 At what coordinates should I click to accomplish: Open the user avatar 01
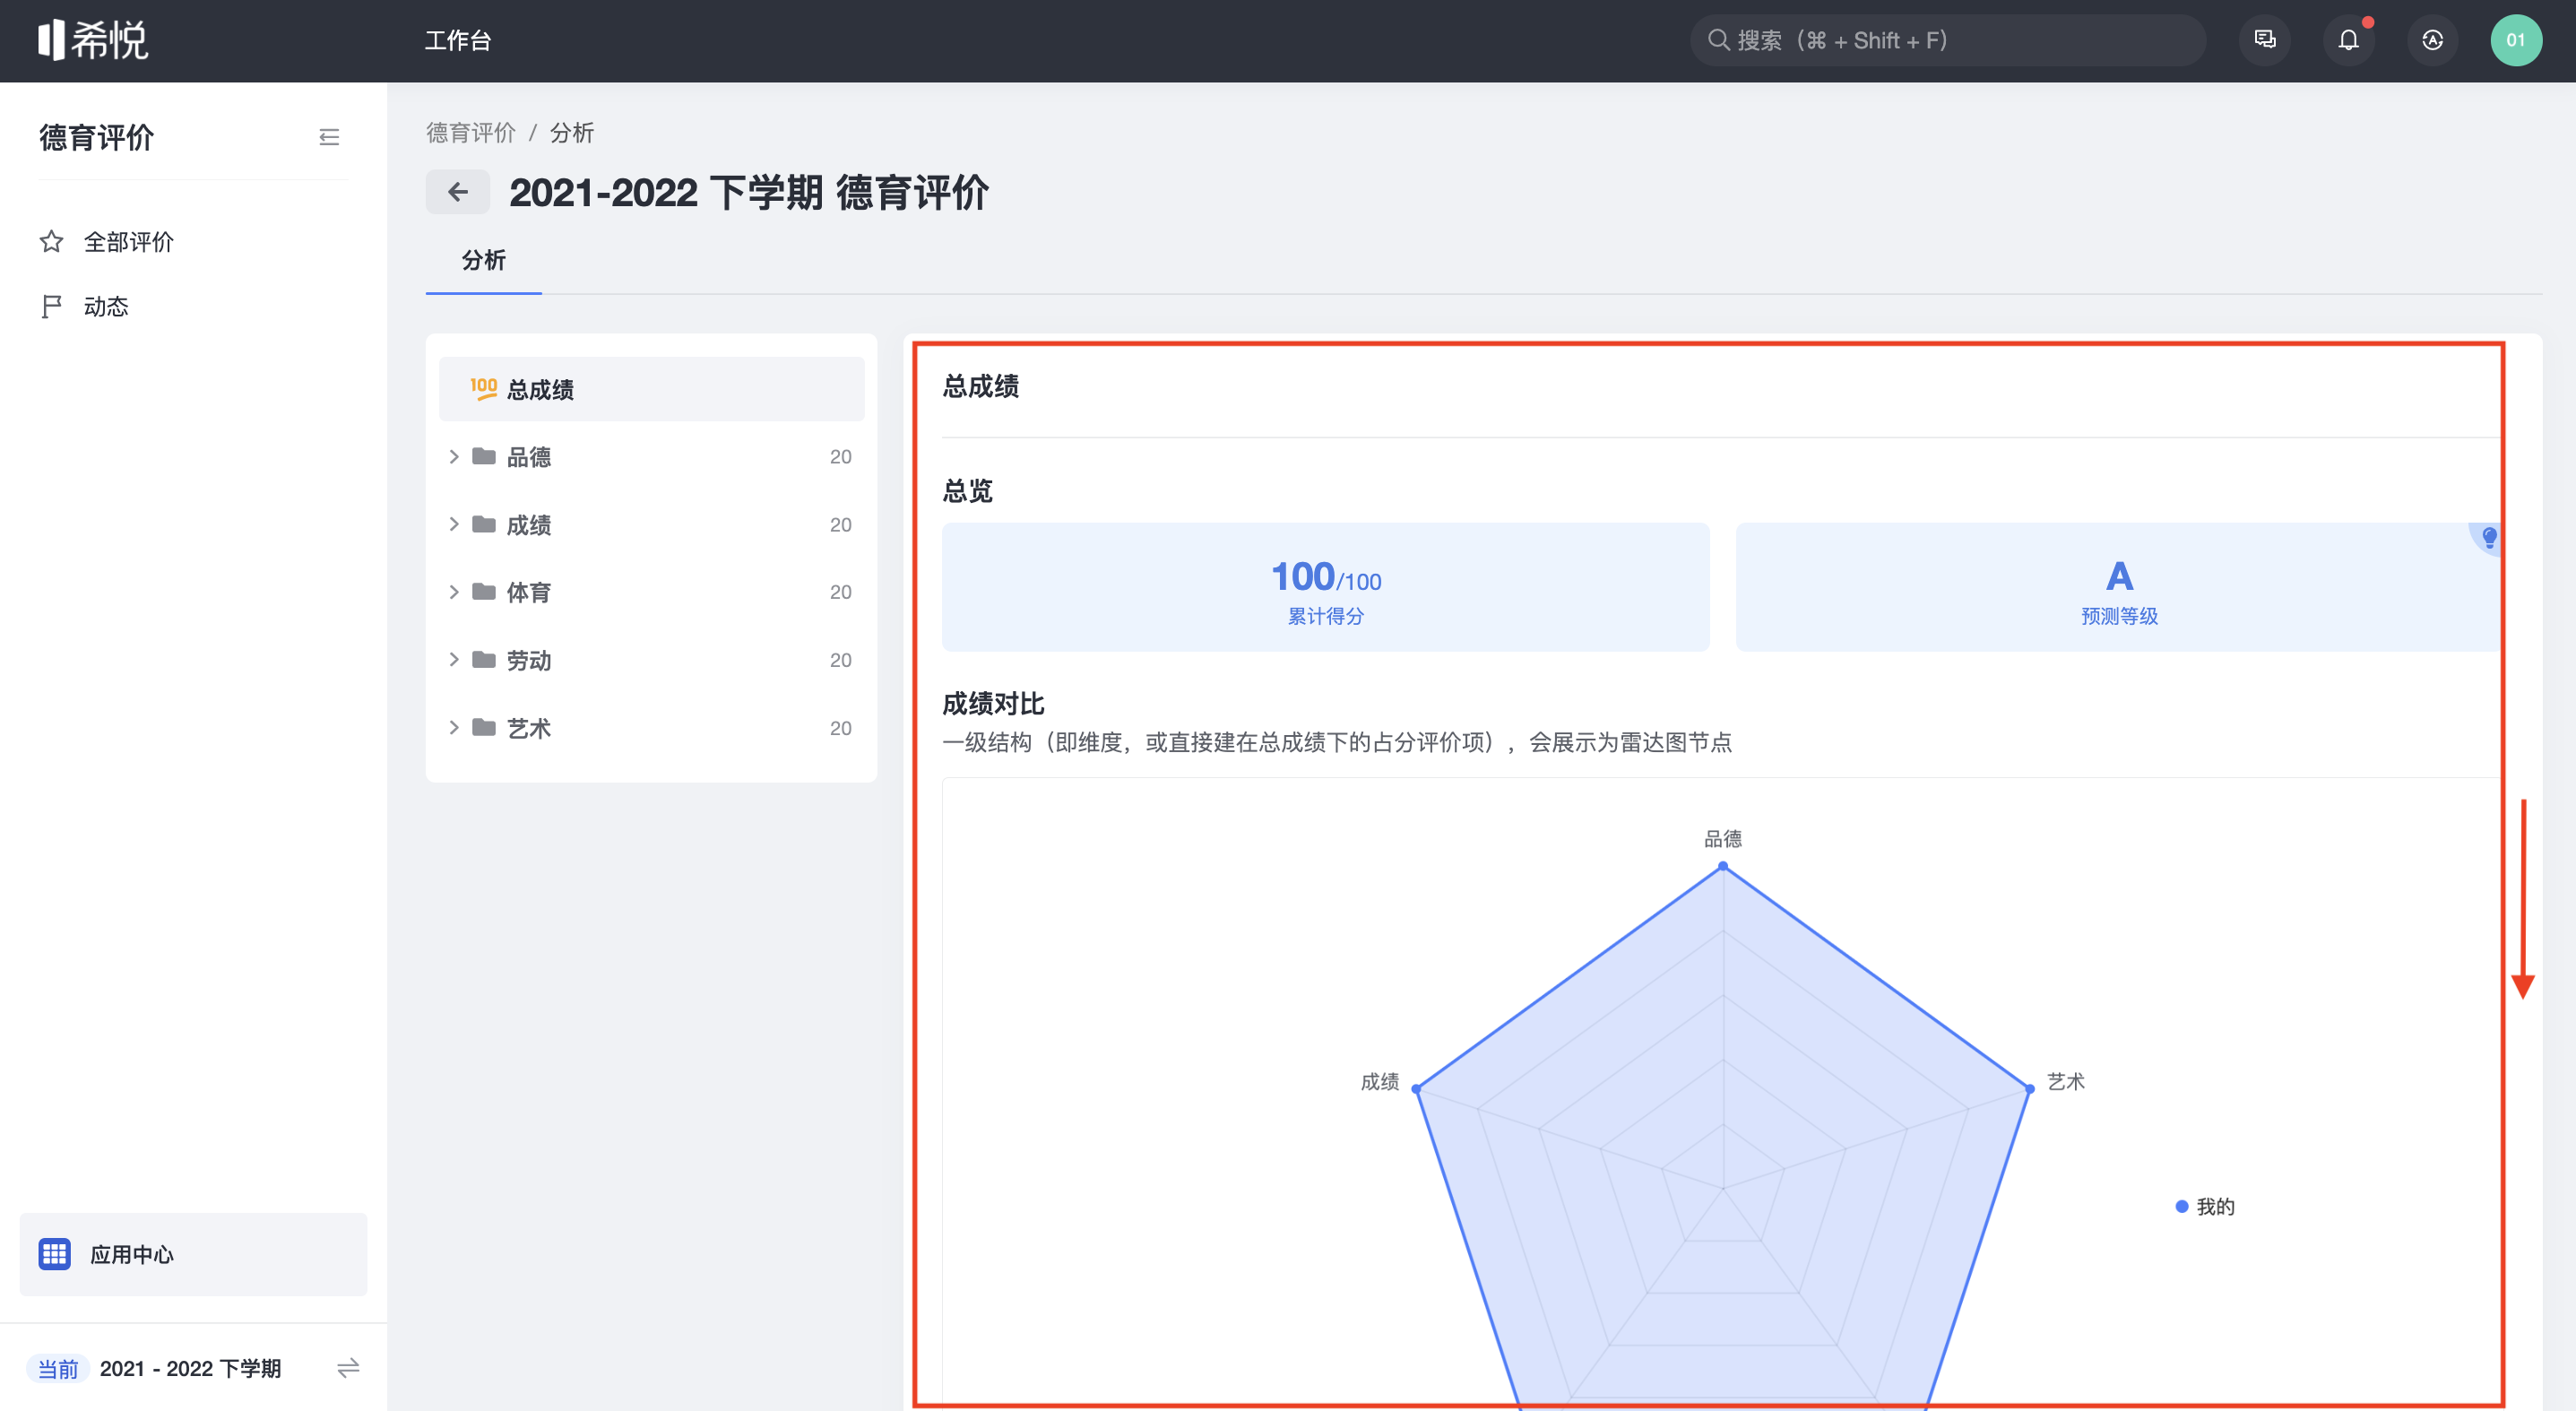tap(2516, 40)
